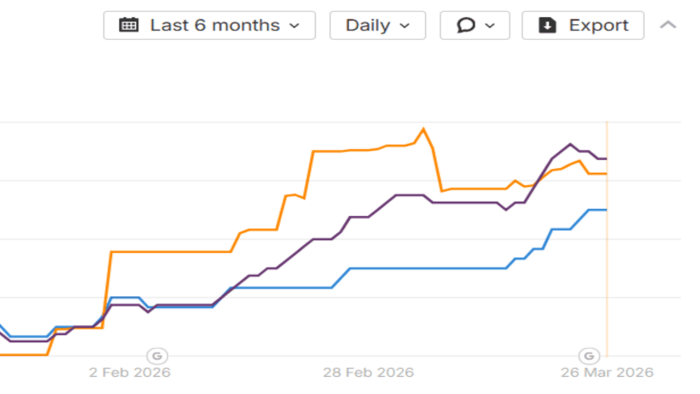Image resolution: width=700 pixels, height=394 pixels.
Task: Click the orange line's sharp drop segment
Action: pyautogui.click(x=437, y=170)
